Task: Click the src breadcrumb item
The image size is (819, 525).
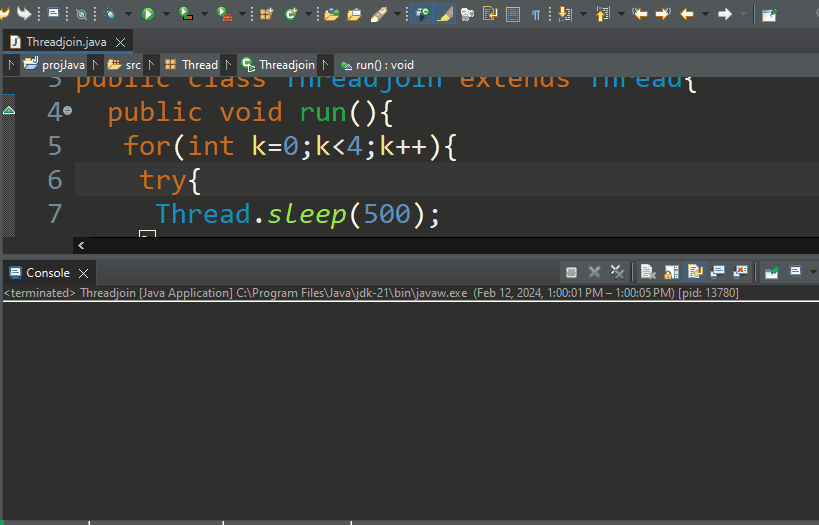Action: click(x=132, y=65)
